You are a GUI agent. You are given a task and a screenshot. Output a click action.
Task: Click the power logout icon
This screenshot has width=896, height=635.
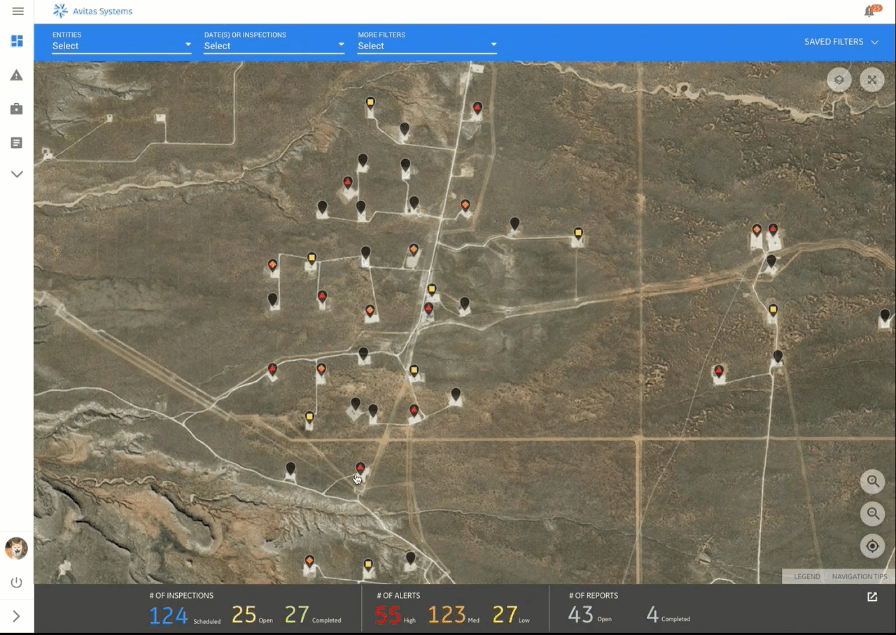17,582
